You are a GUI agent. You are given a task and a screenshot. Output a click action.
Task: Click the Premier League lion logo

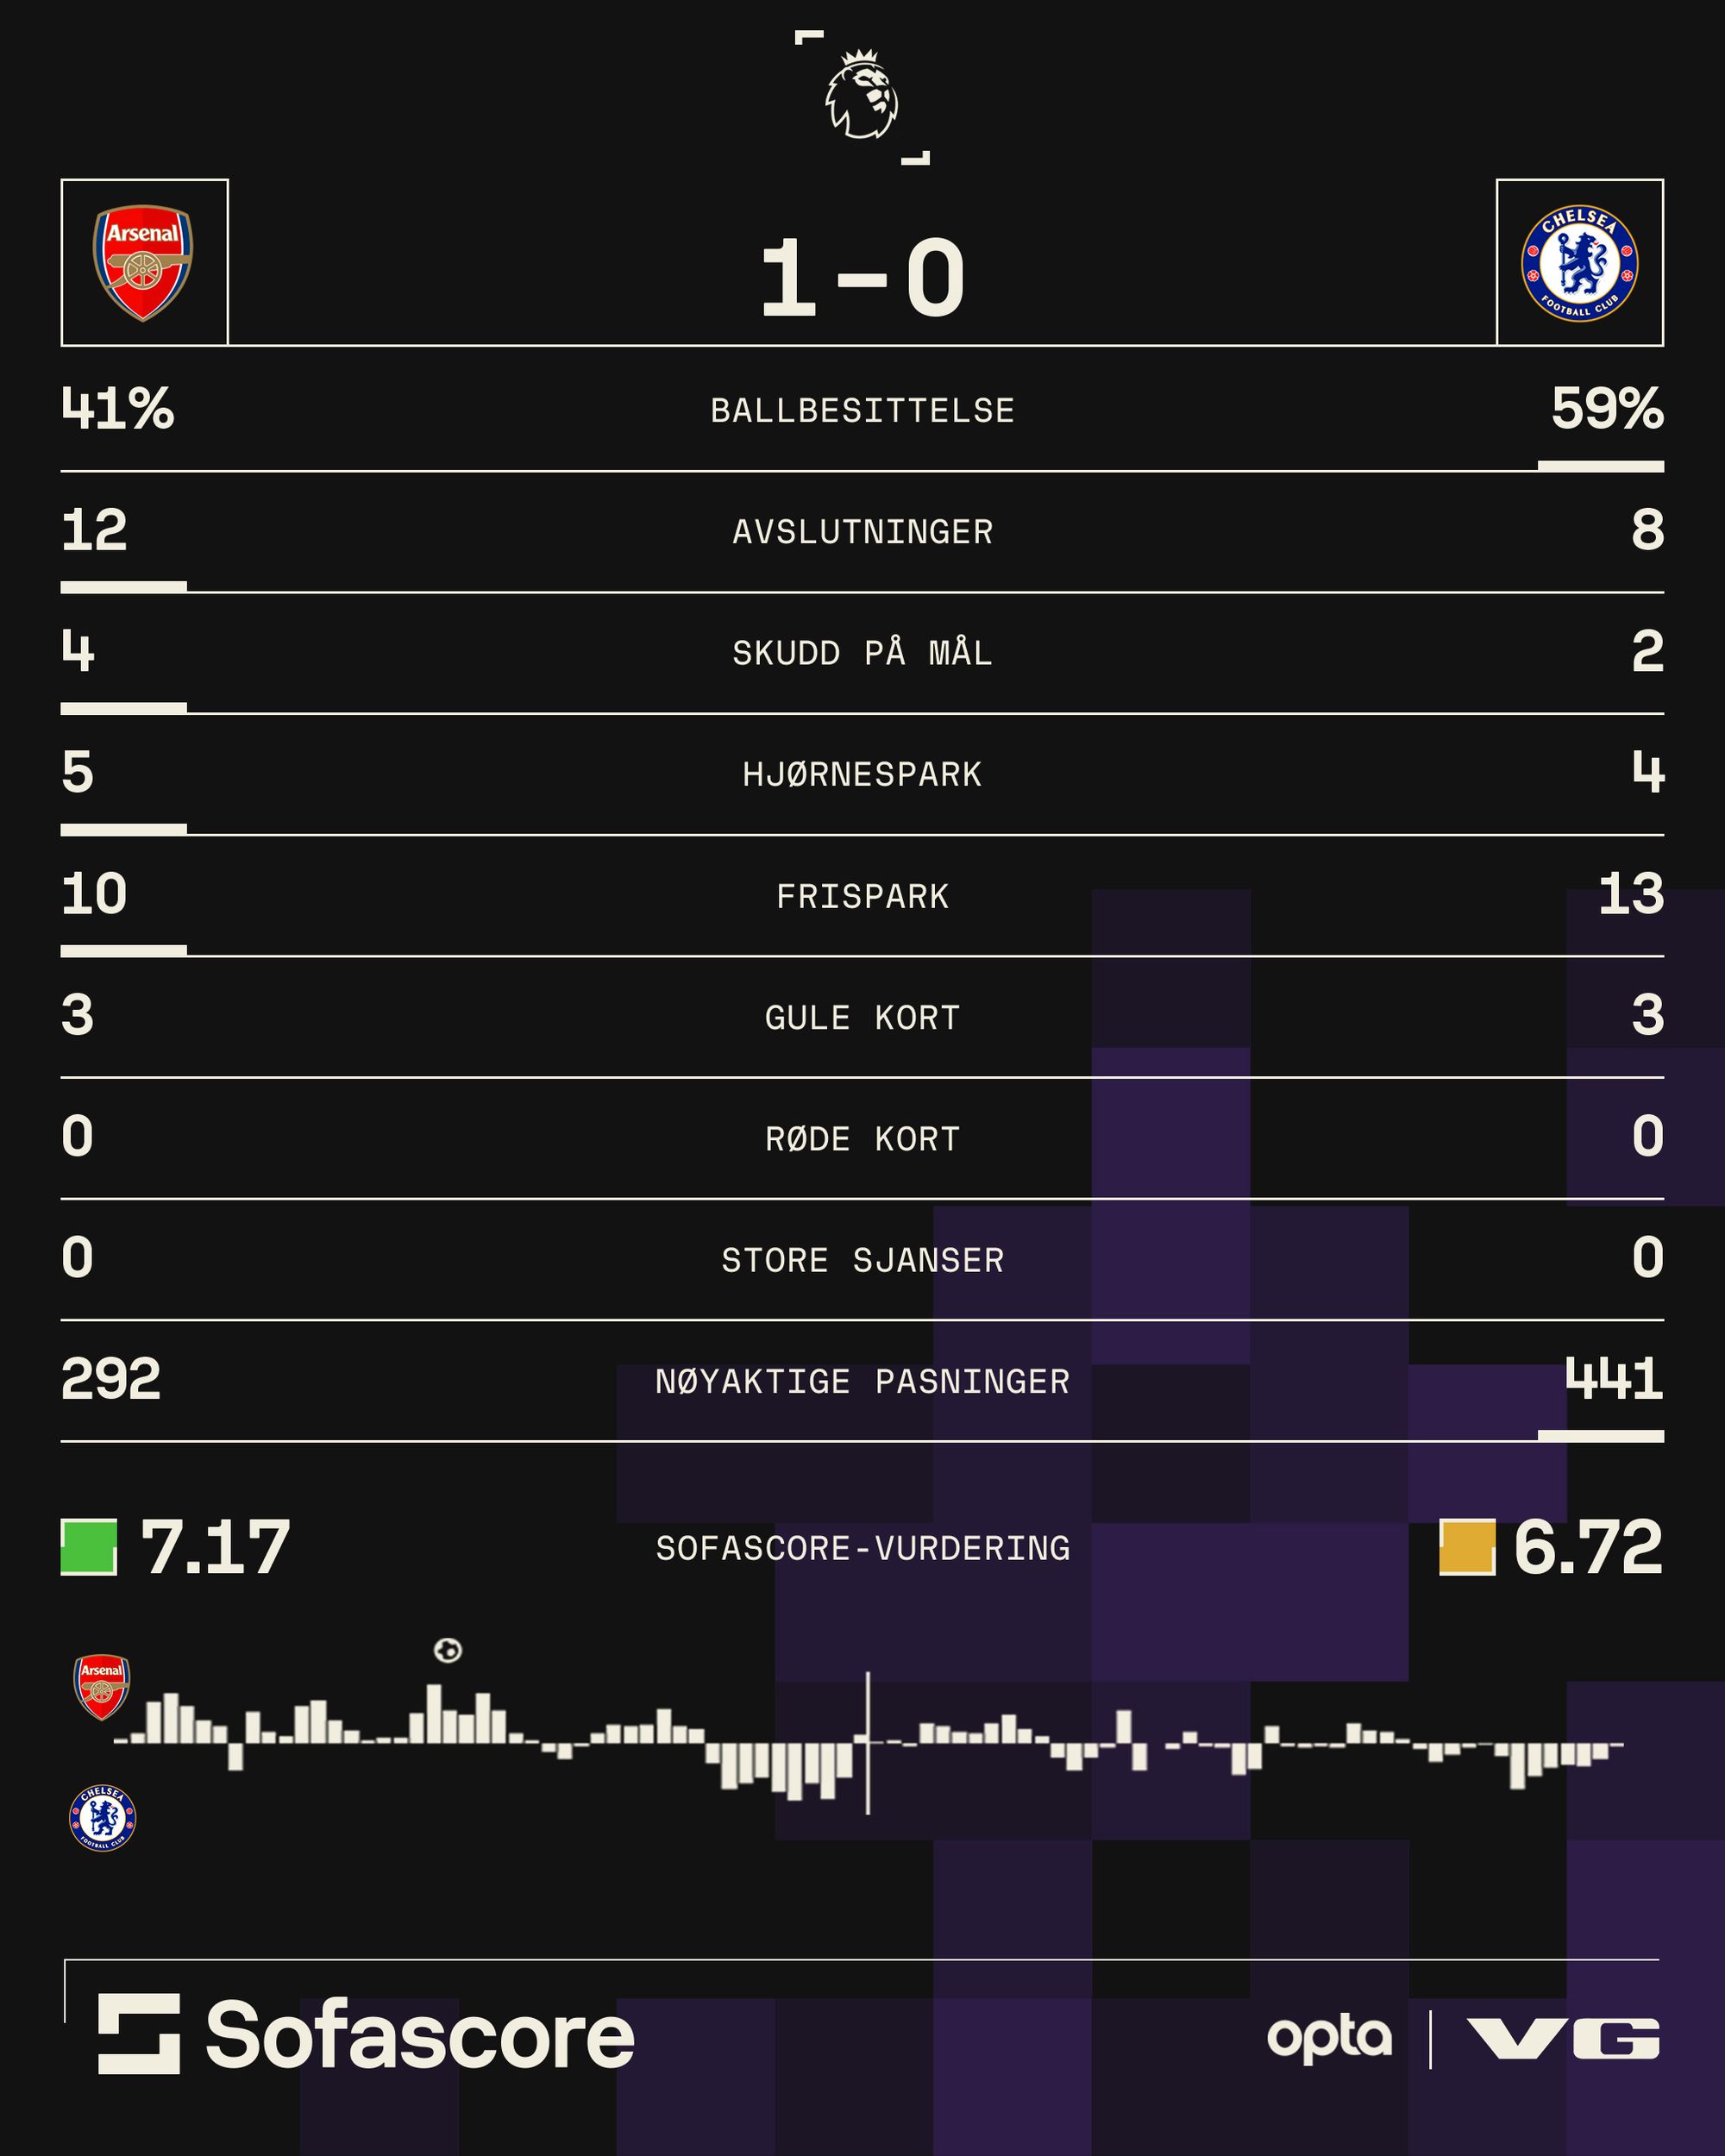pyautogui.click(x=861, y=96)
